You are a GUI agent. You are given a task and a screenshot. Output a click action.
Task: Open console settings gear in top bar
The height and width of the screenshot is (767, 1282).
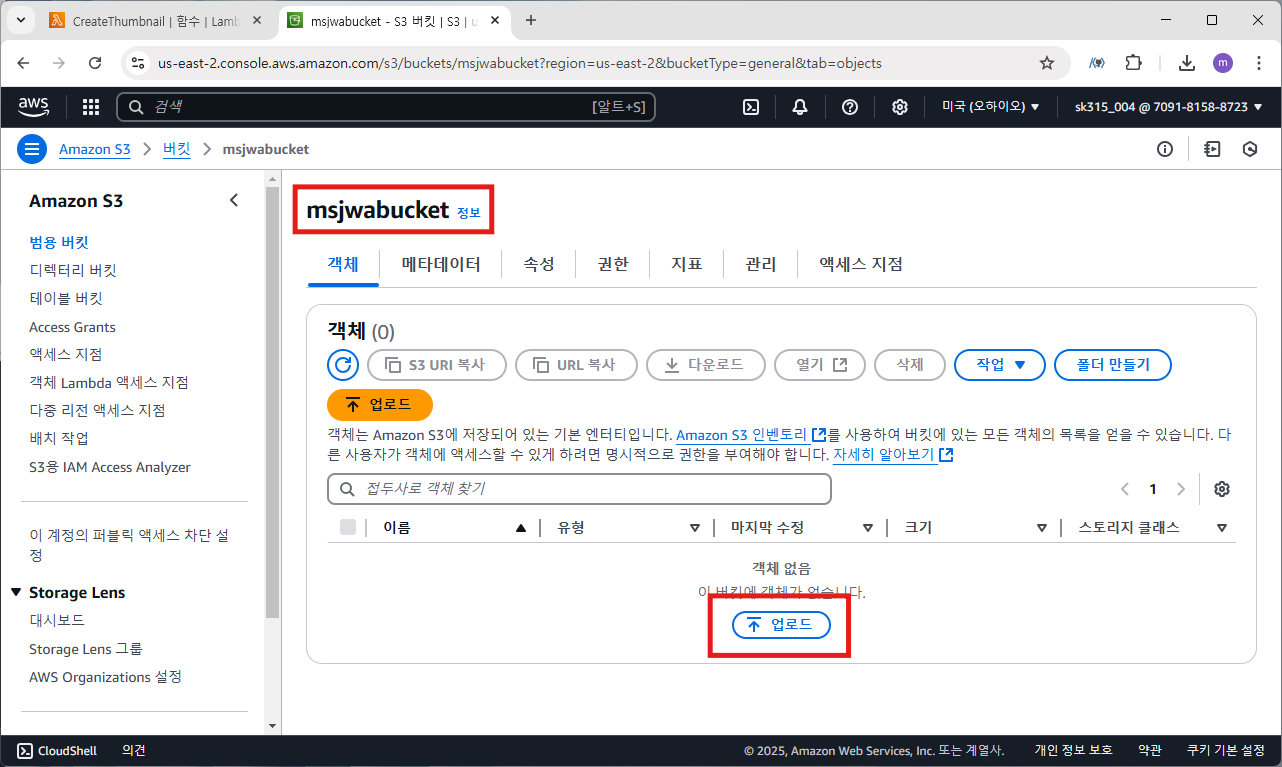tap(900, 107)
